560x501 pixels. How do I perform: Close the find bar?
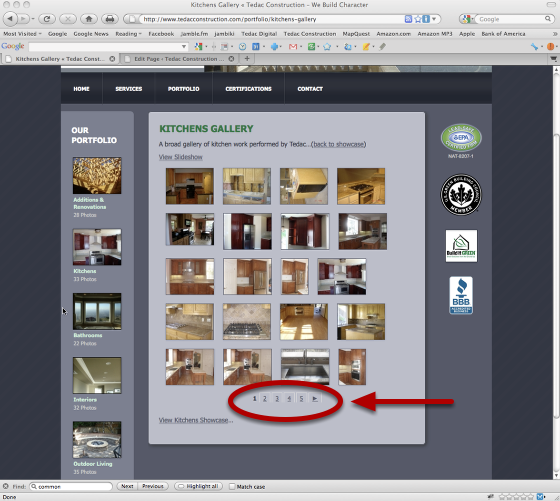tap(5, 486)
